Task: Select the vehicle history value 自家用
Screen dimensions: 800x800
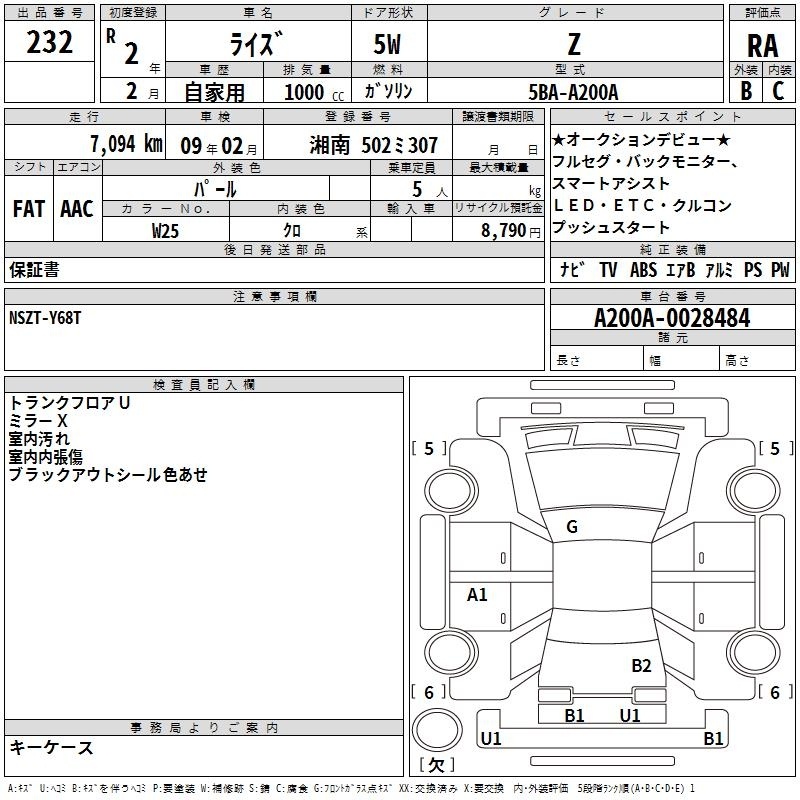Action: (214, 92)
